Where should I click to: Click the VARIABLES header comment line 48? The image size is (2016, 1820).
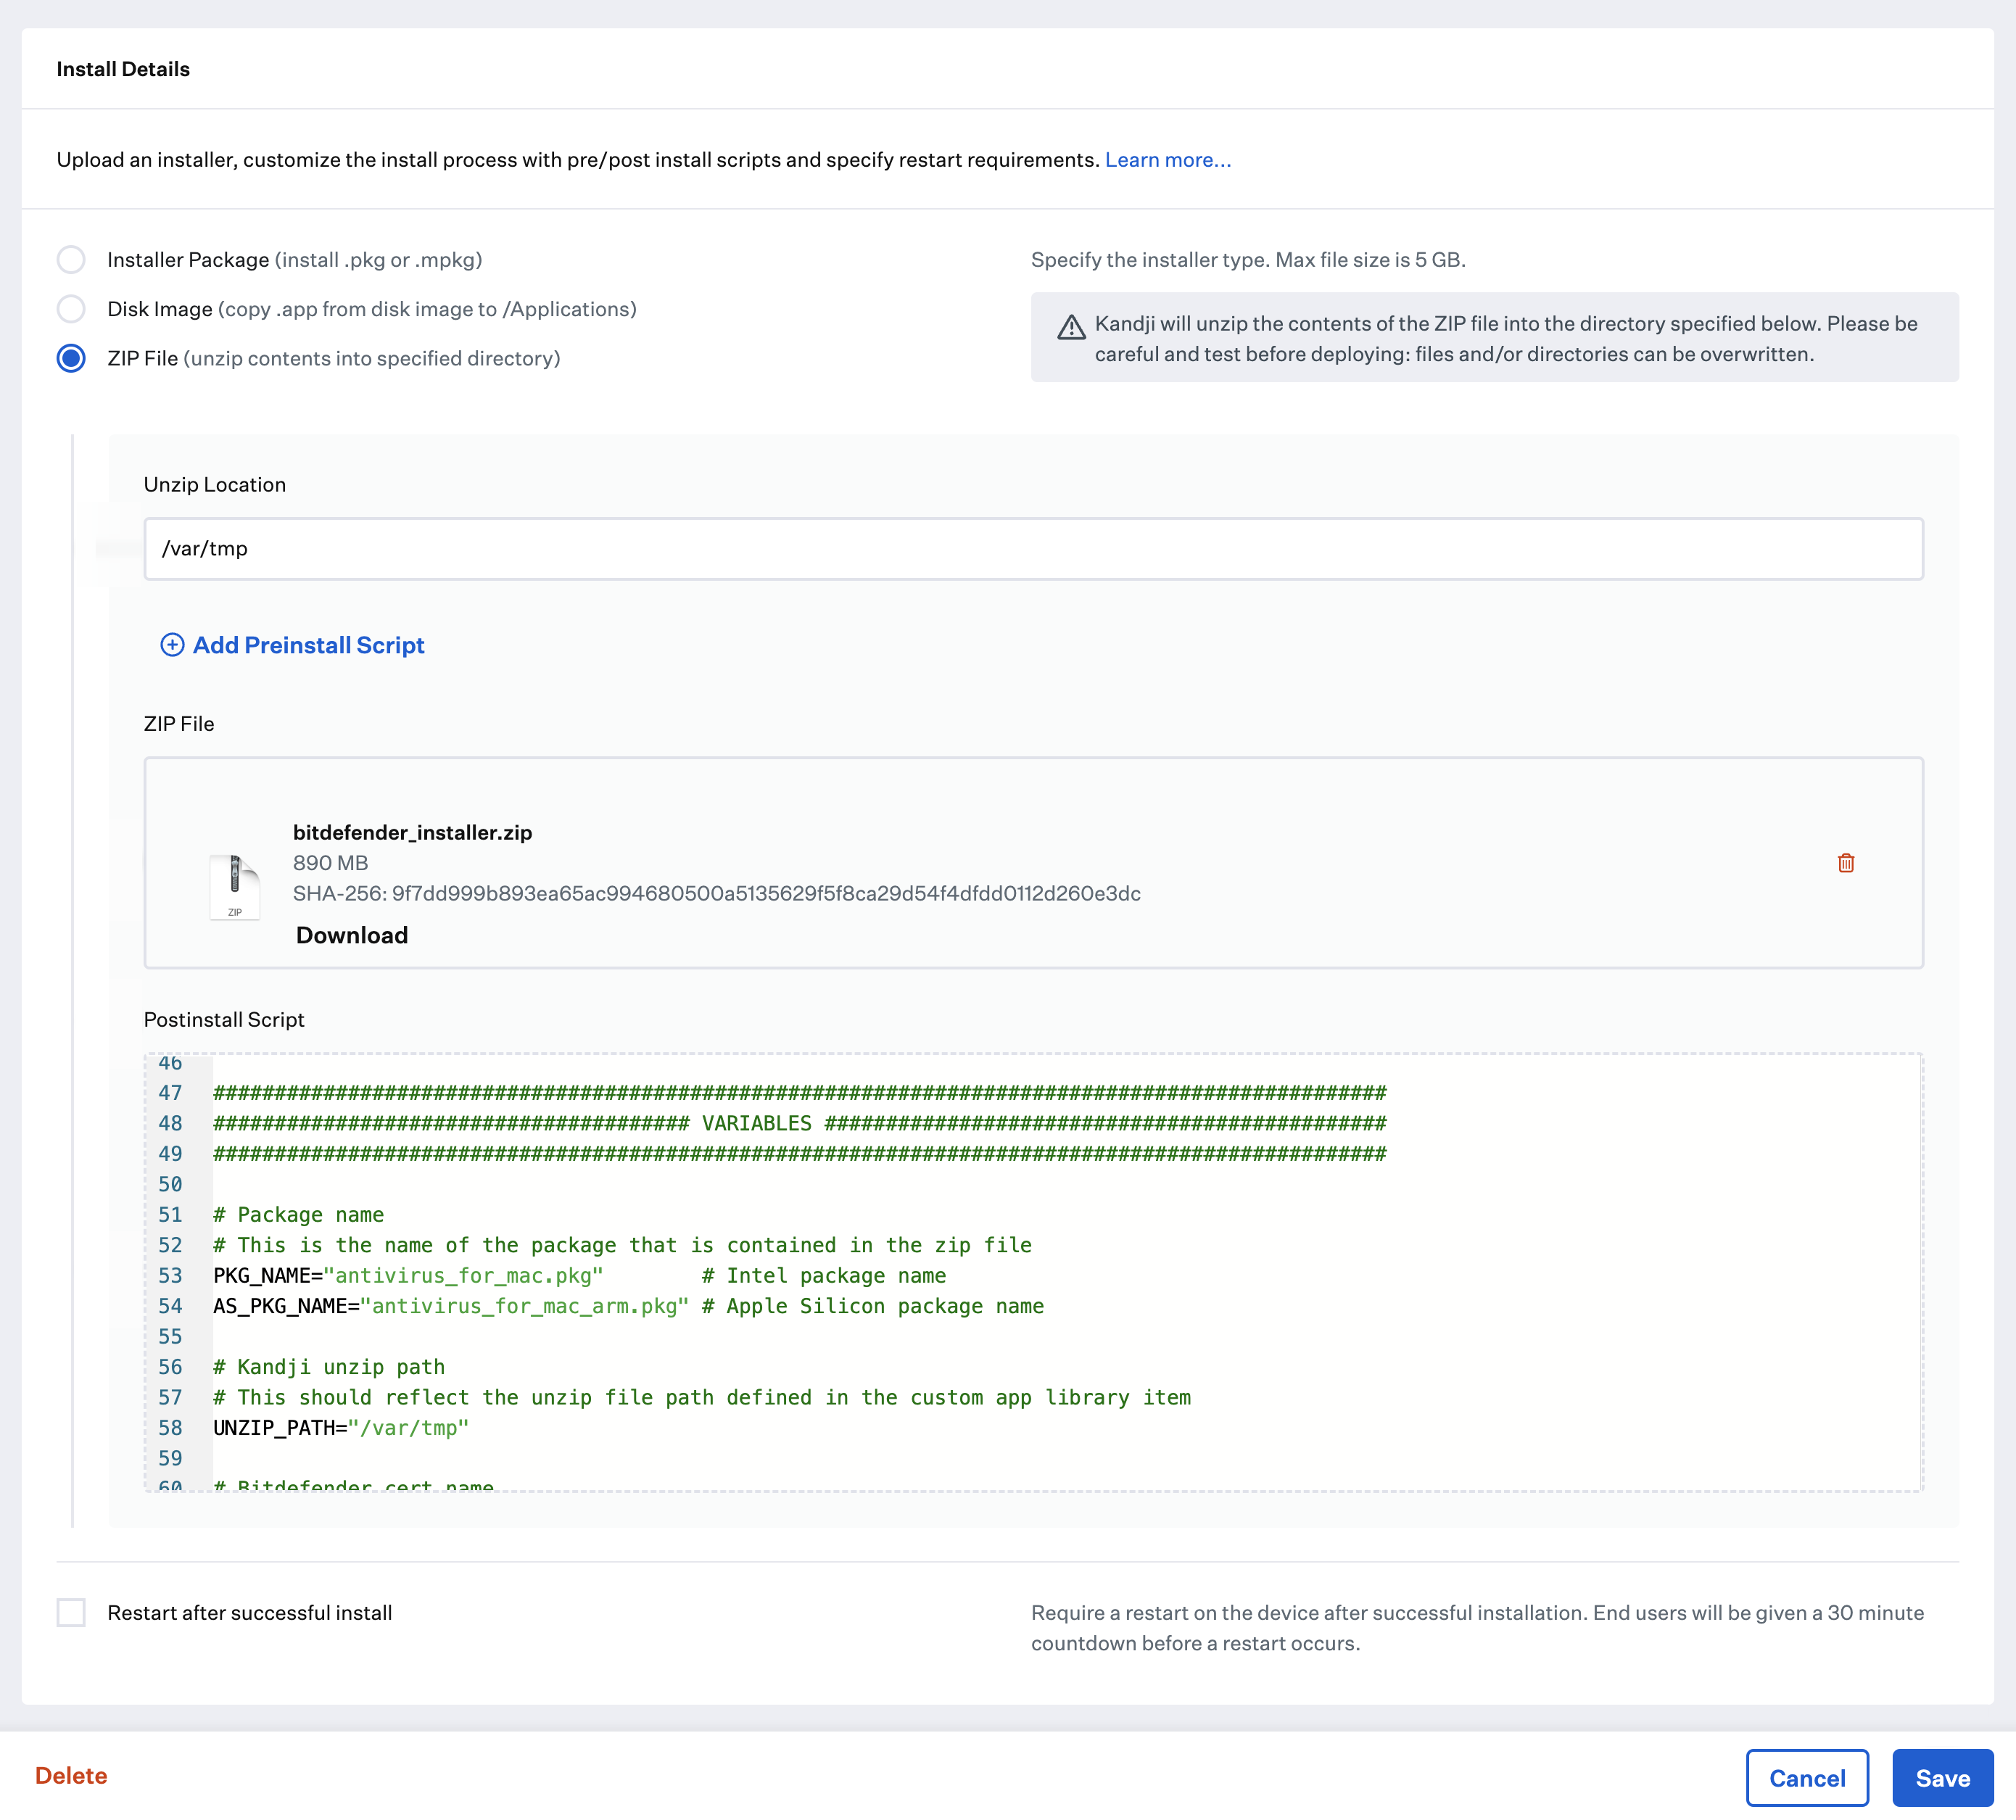(800, 1123)
